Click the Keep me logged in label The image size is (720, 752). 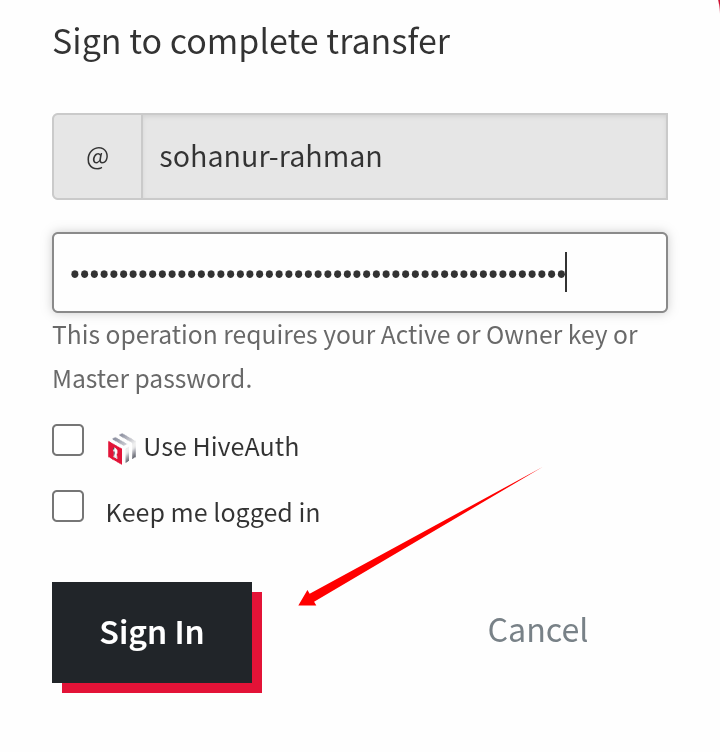tap(213, 513)
